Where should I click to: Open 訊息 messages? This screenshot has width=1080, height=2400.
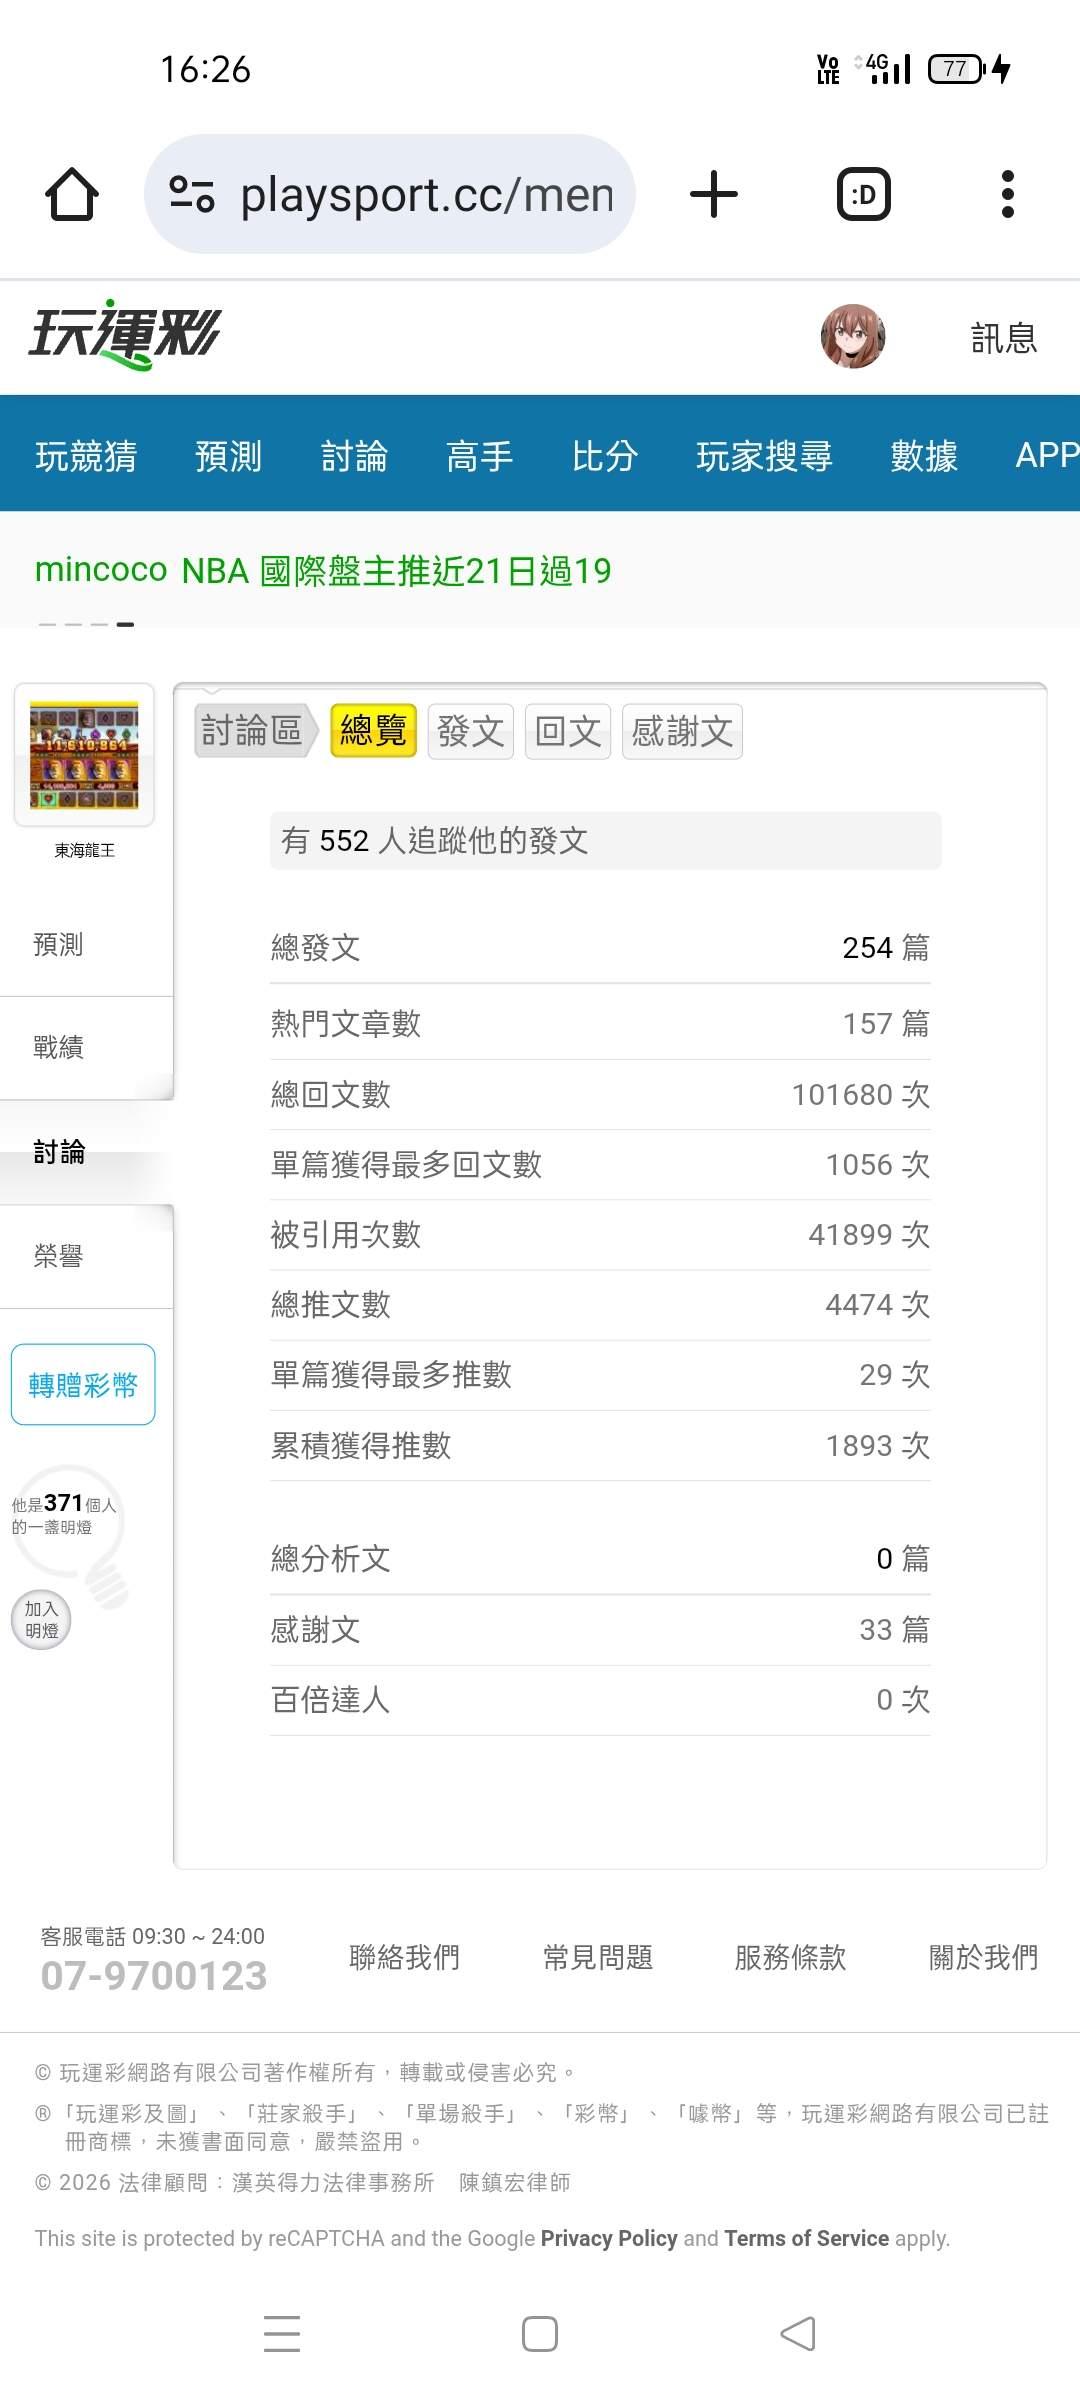pos(1004,338)
